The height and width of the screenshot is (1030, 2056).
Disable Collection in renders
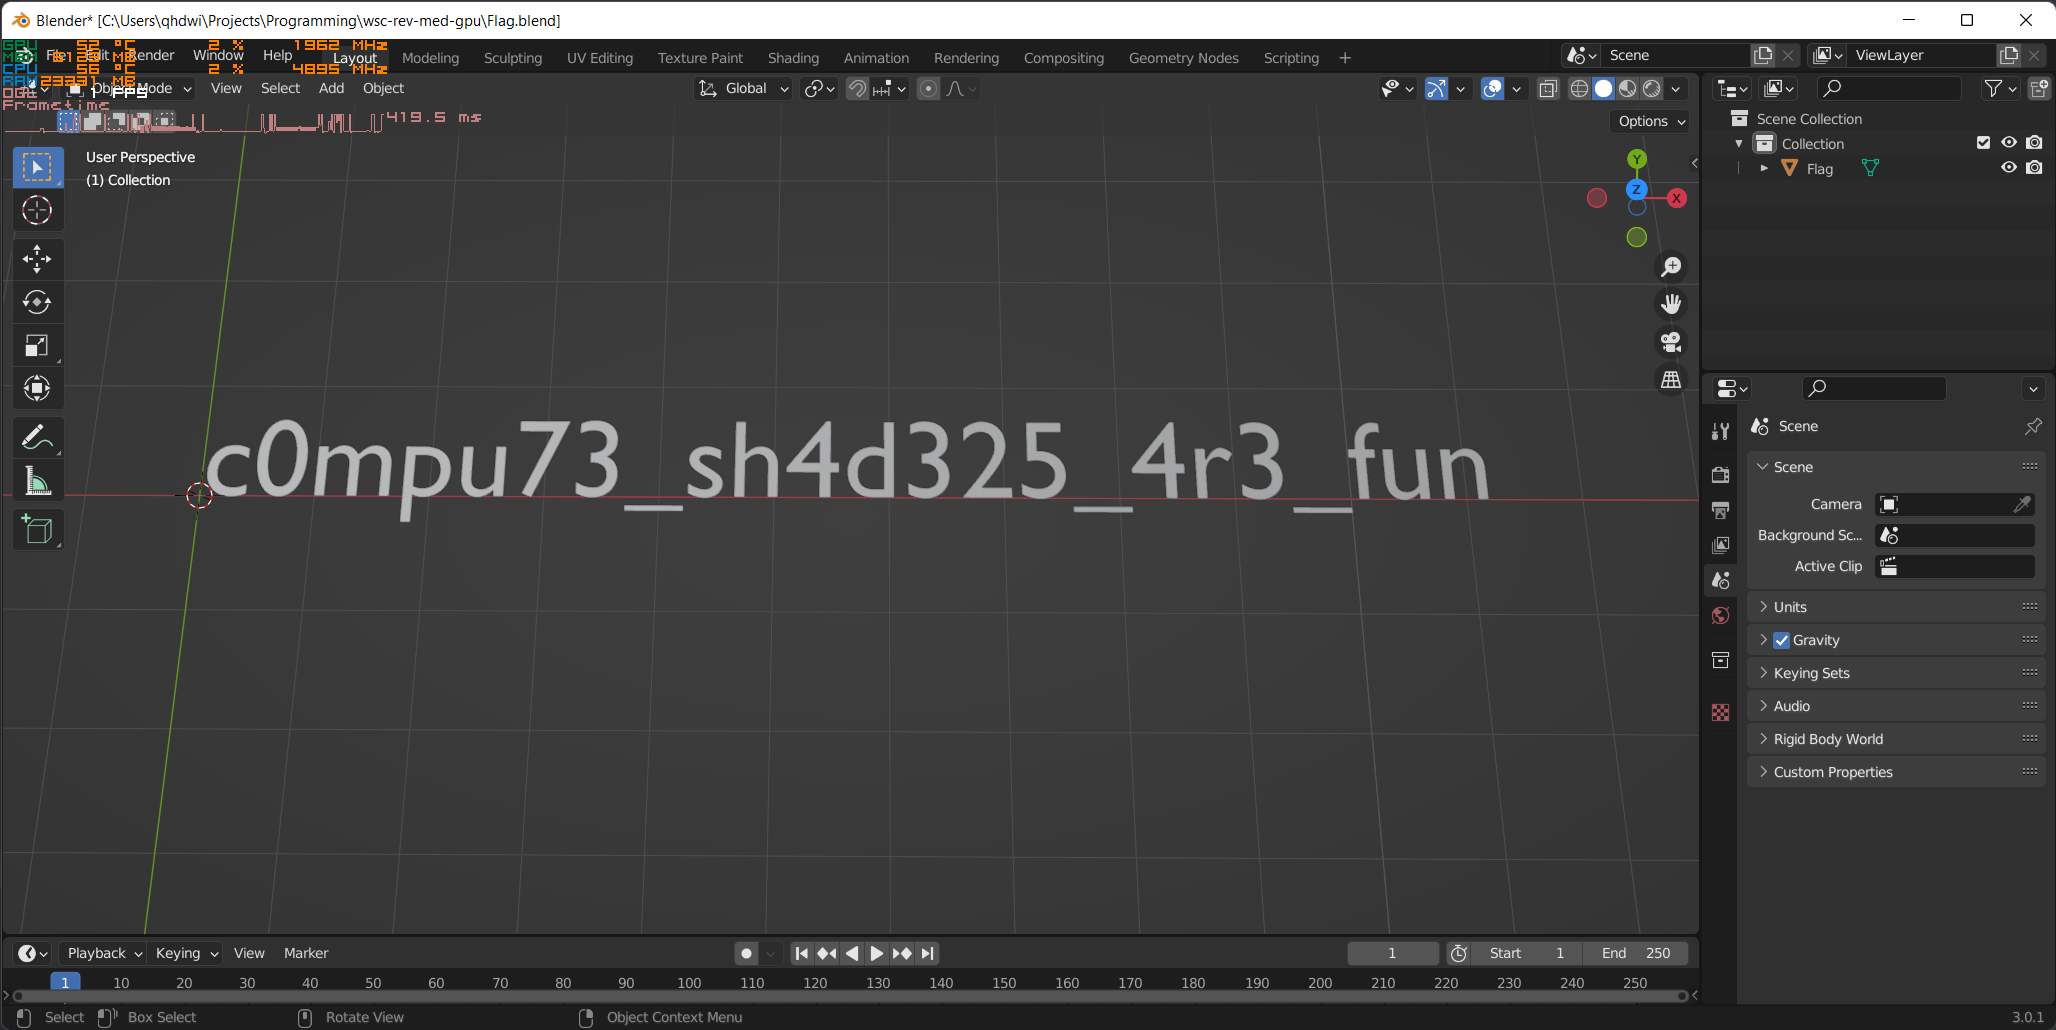tap(2034, 143)
